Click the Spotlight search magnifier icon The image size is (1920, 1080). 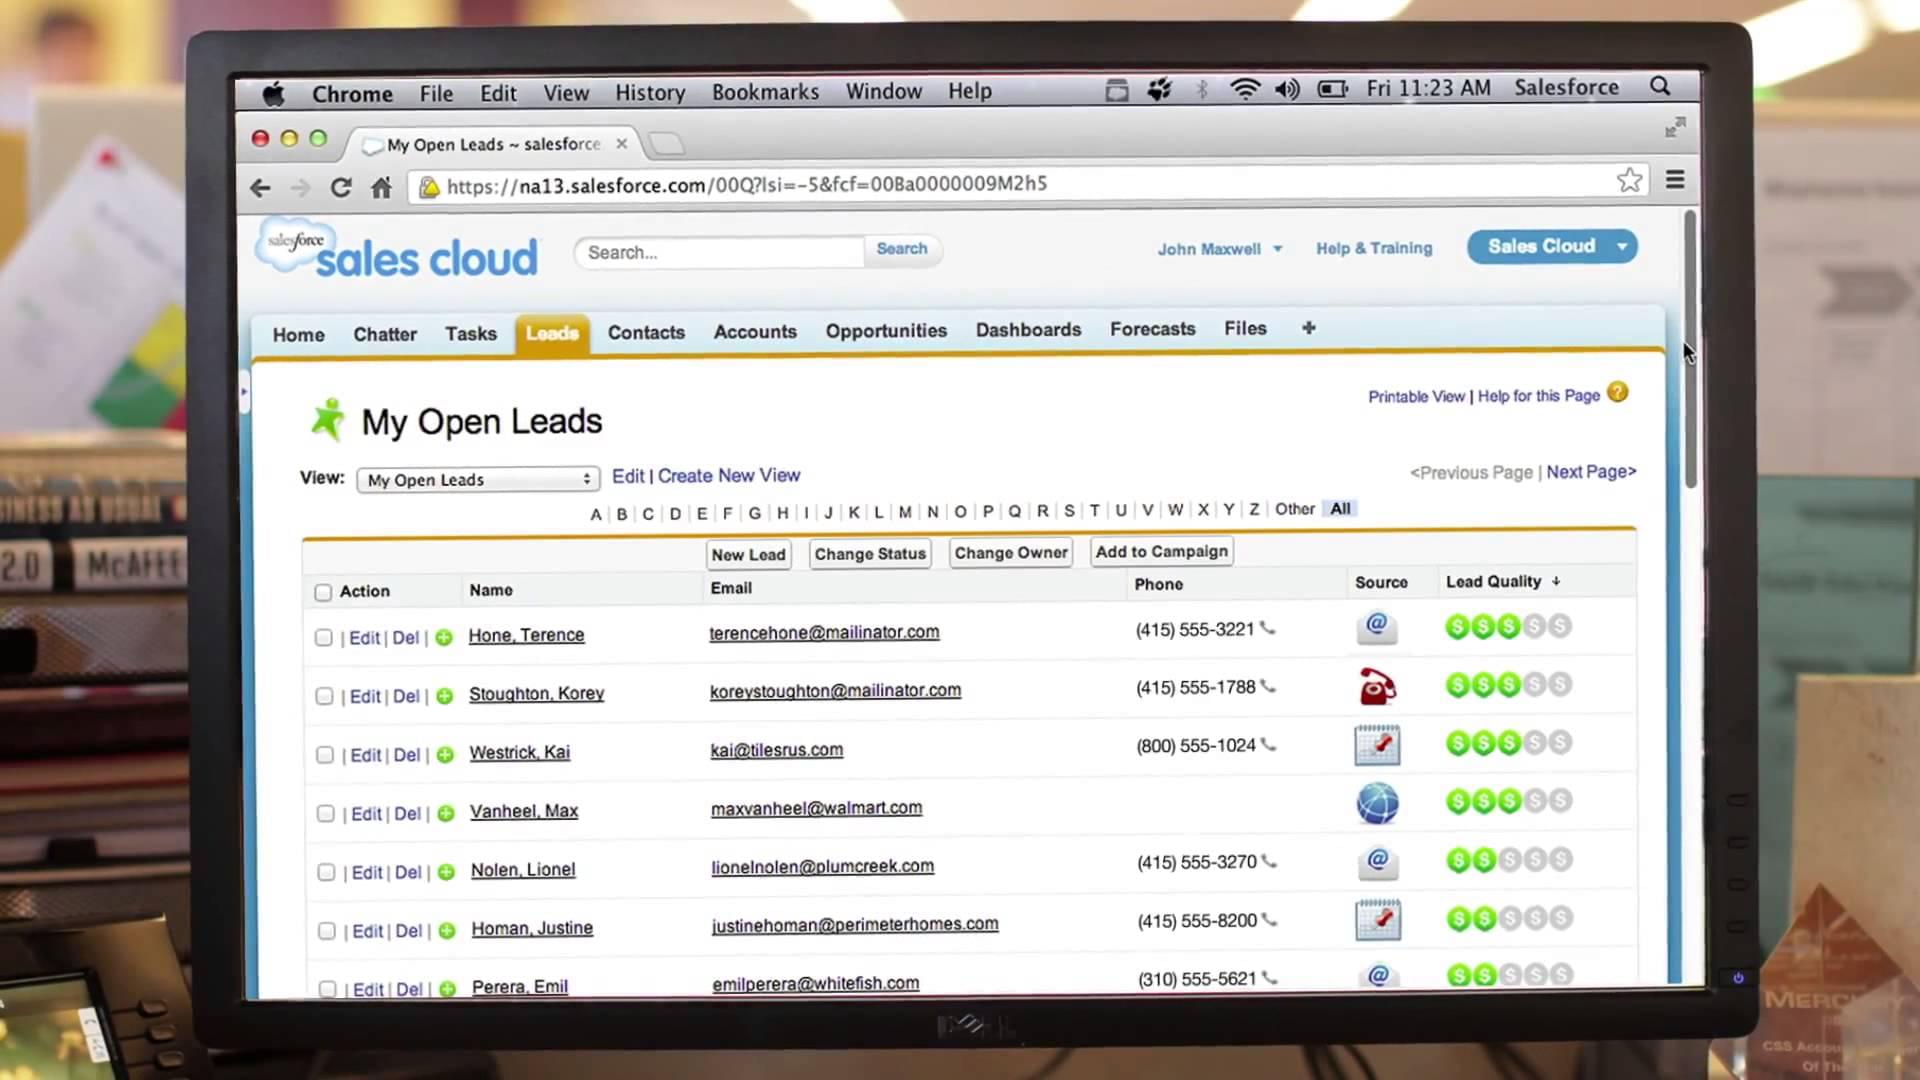point(1660,87)
